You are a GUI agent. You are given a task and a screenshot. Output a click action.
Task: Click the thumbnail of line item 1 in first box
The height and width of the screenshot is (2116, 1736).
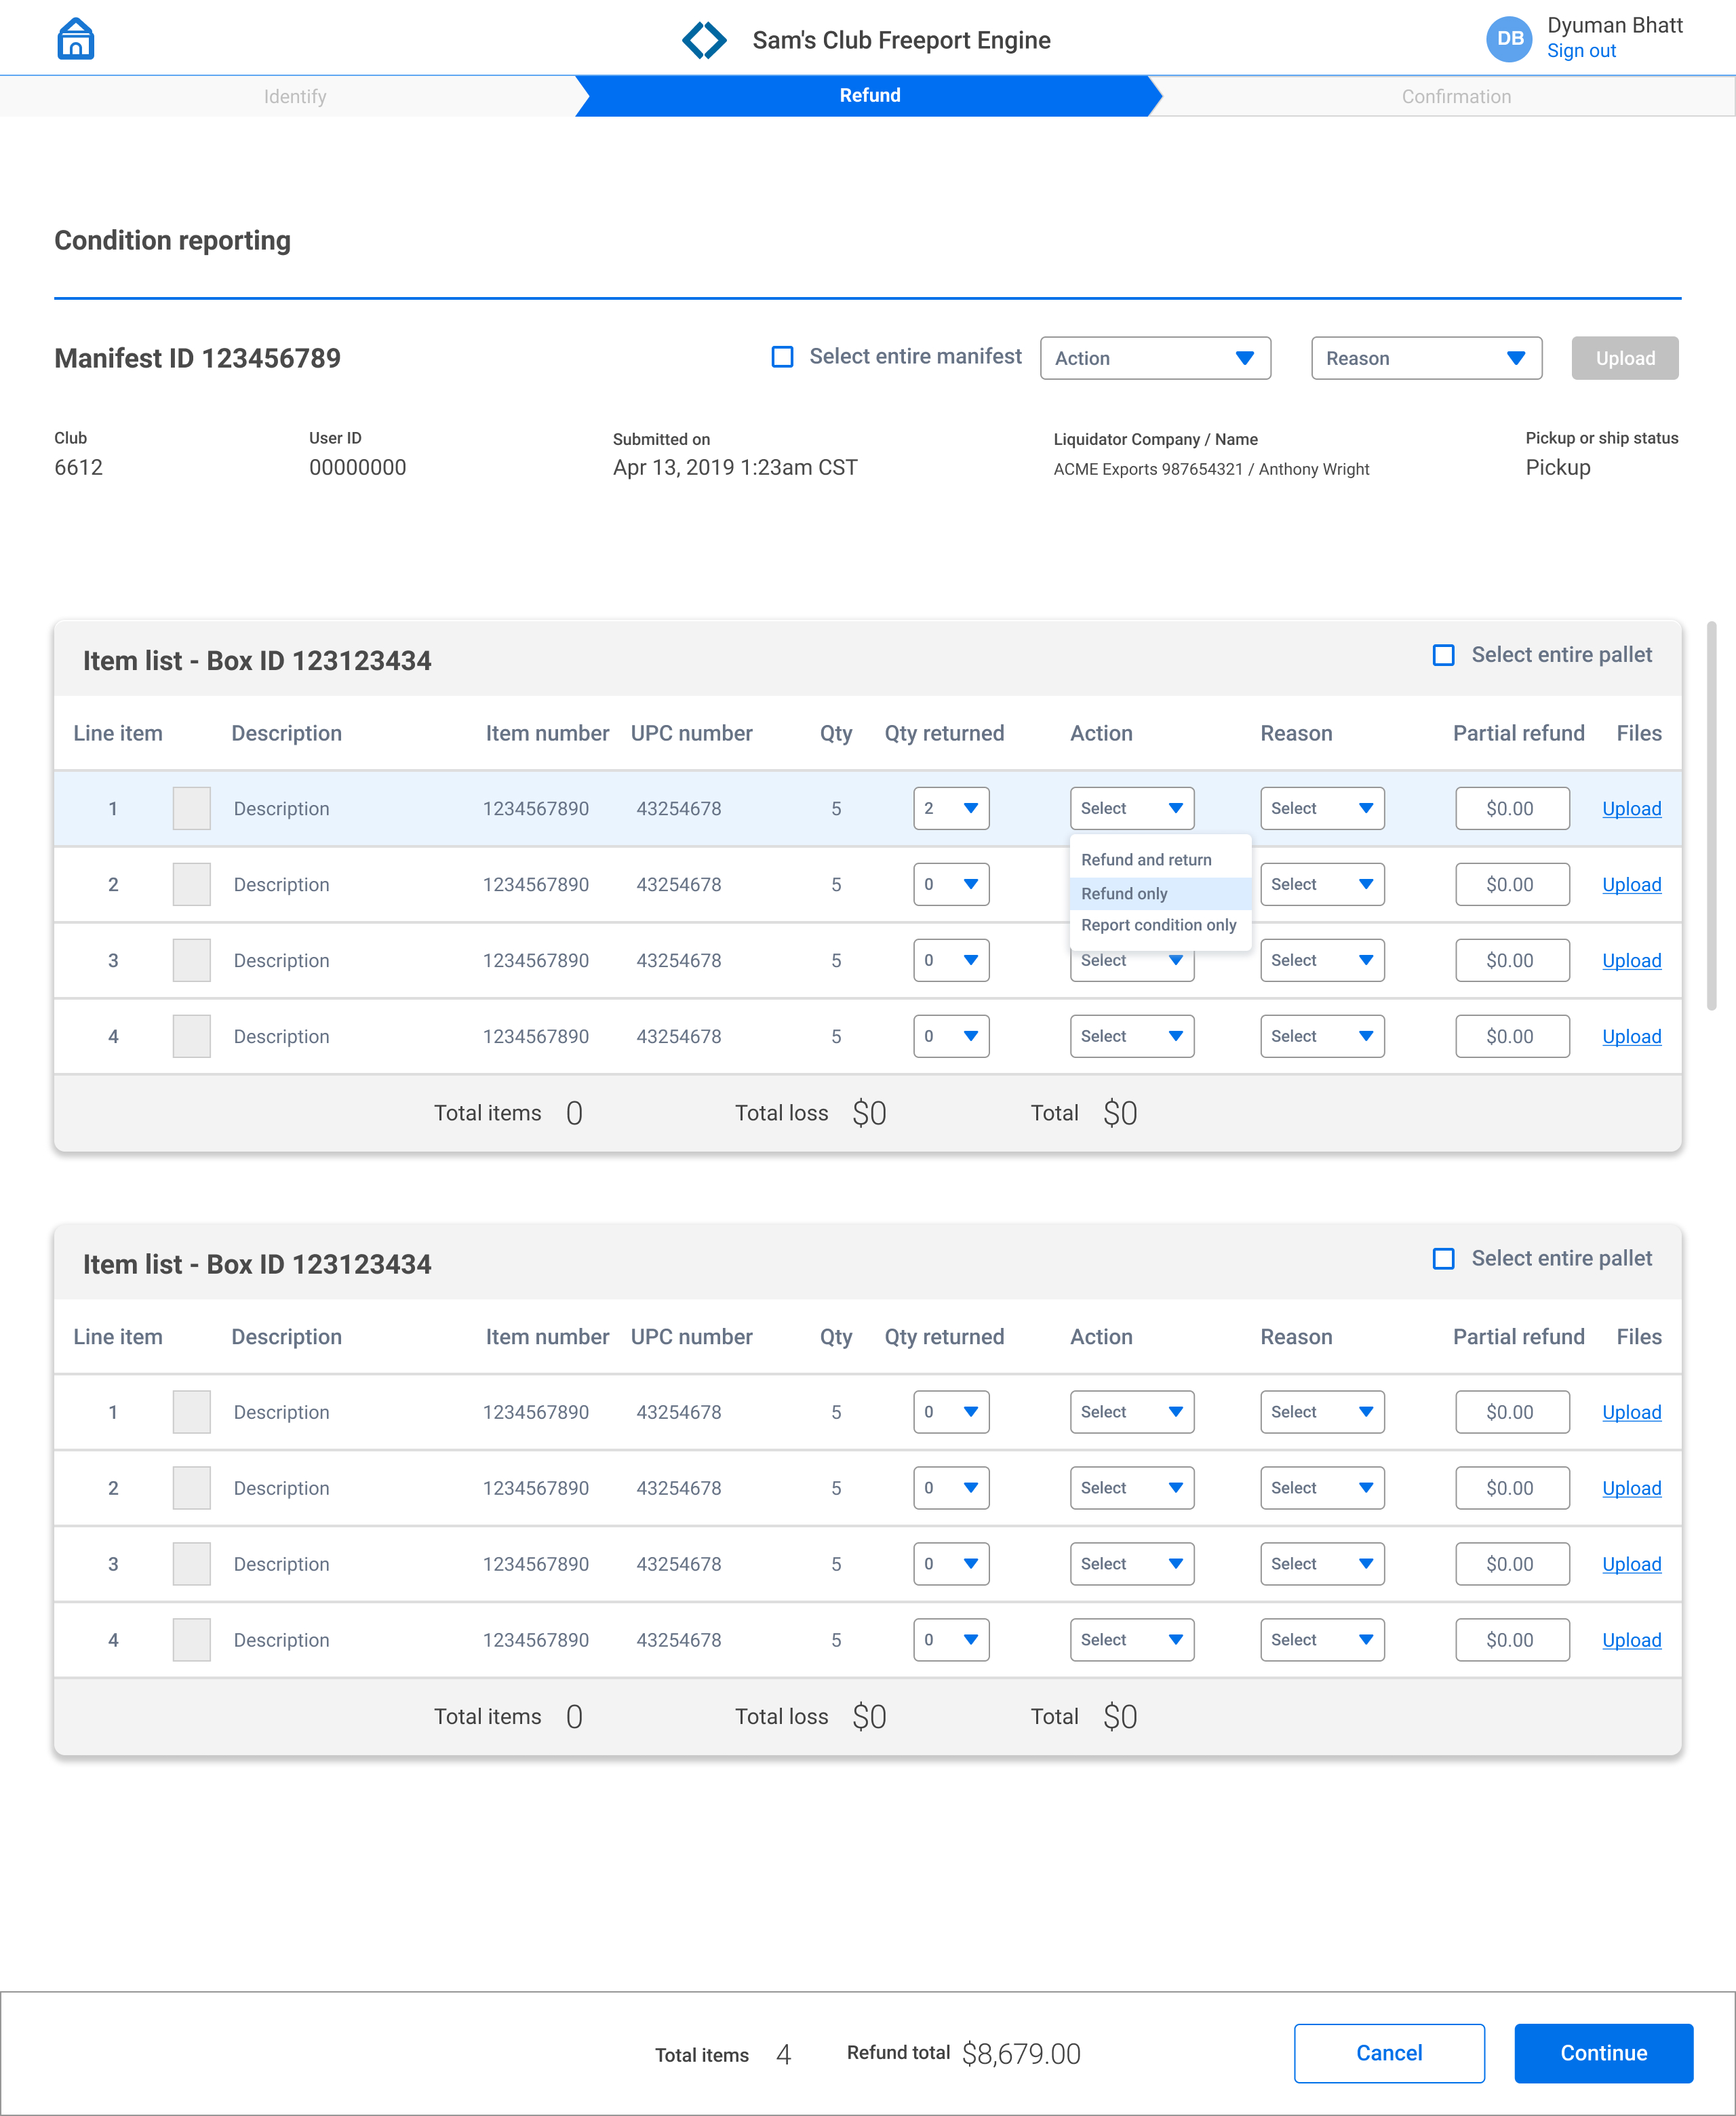point(191,808)
